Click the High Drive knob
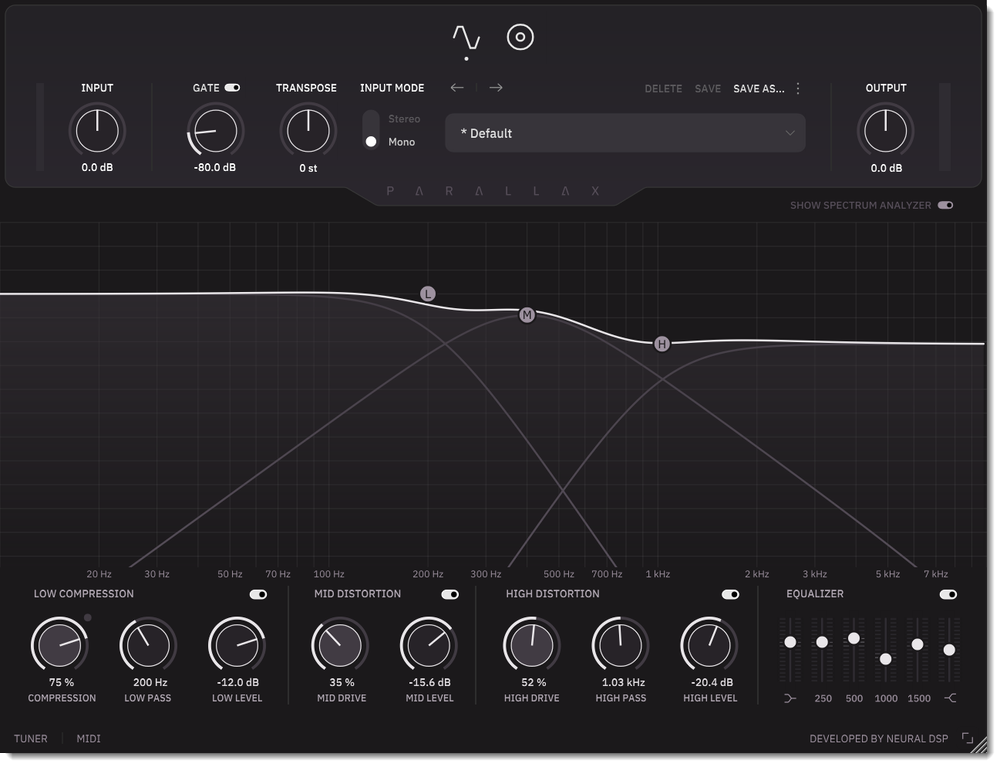 point(531,645)
